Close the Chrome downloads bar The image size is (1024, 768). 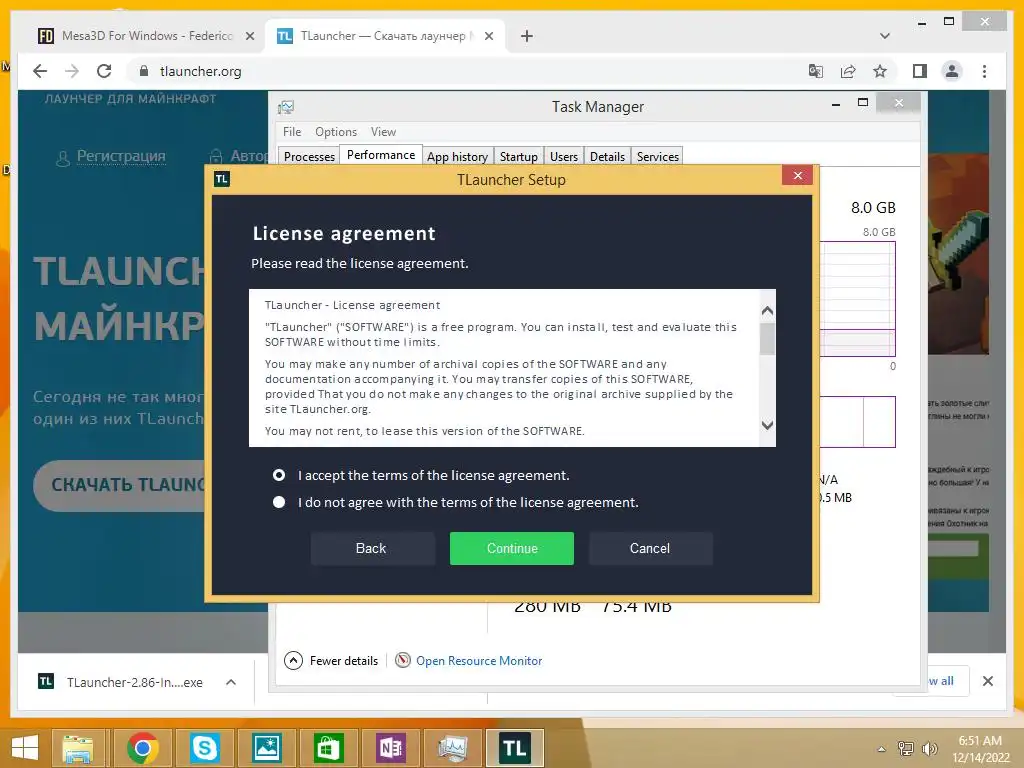pos(987,681)
